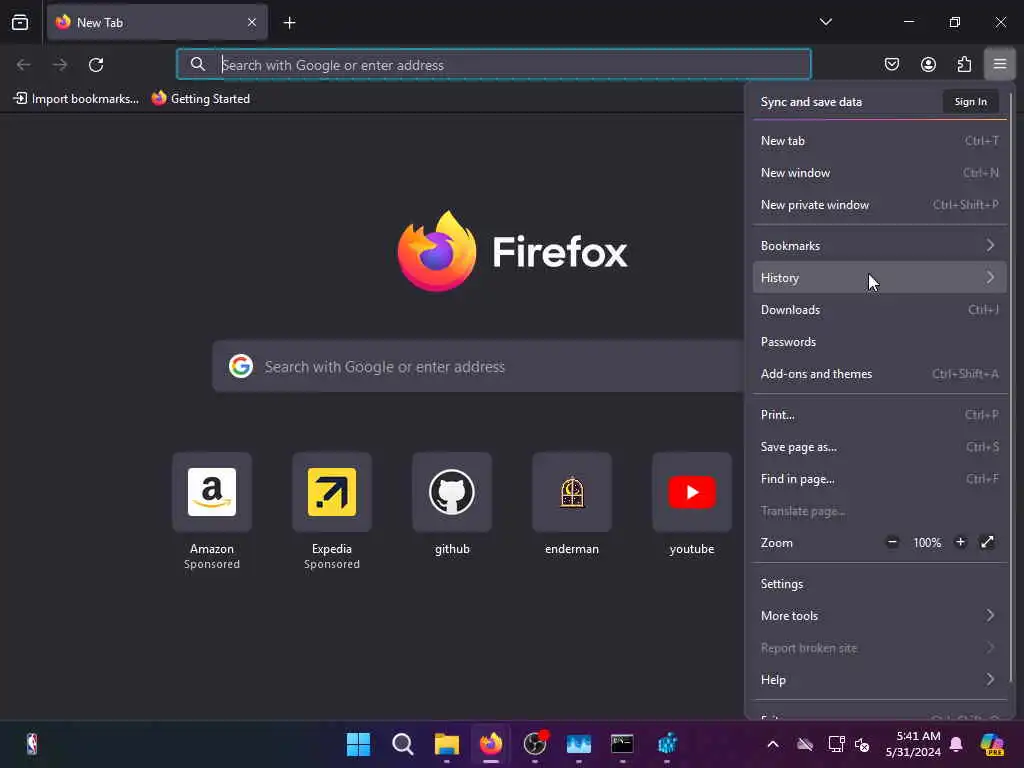Open the notification bell icon

point(956,744)
